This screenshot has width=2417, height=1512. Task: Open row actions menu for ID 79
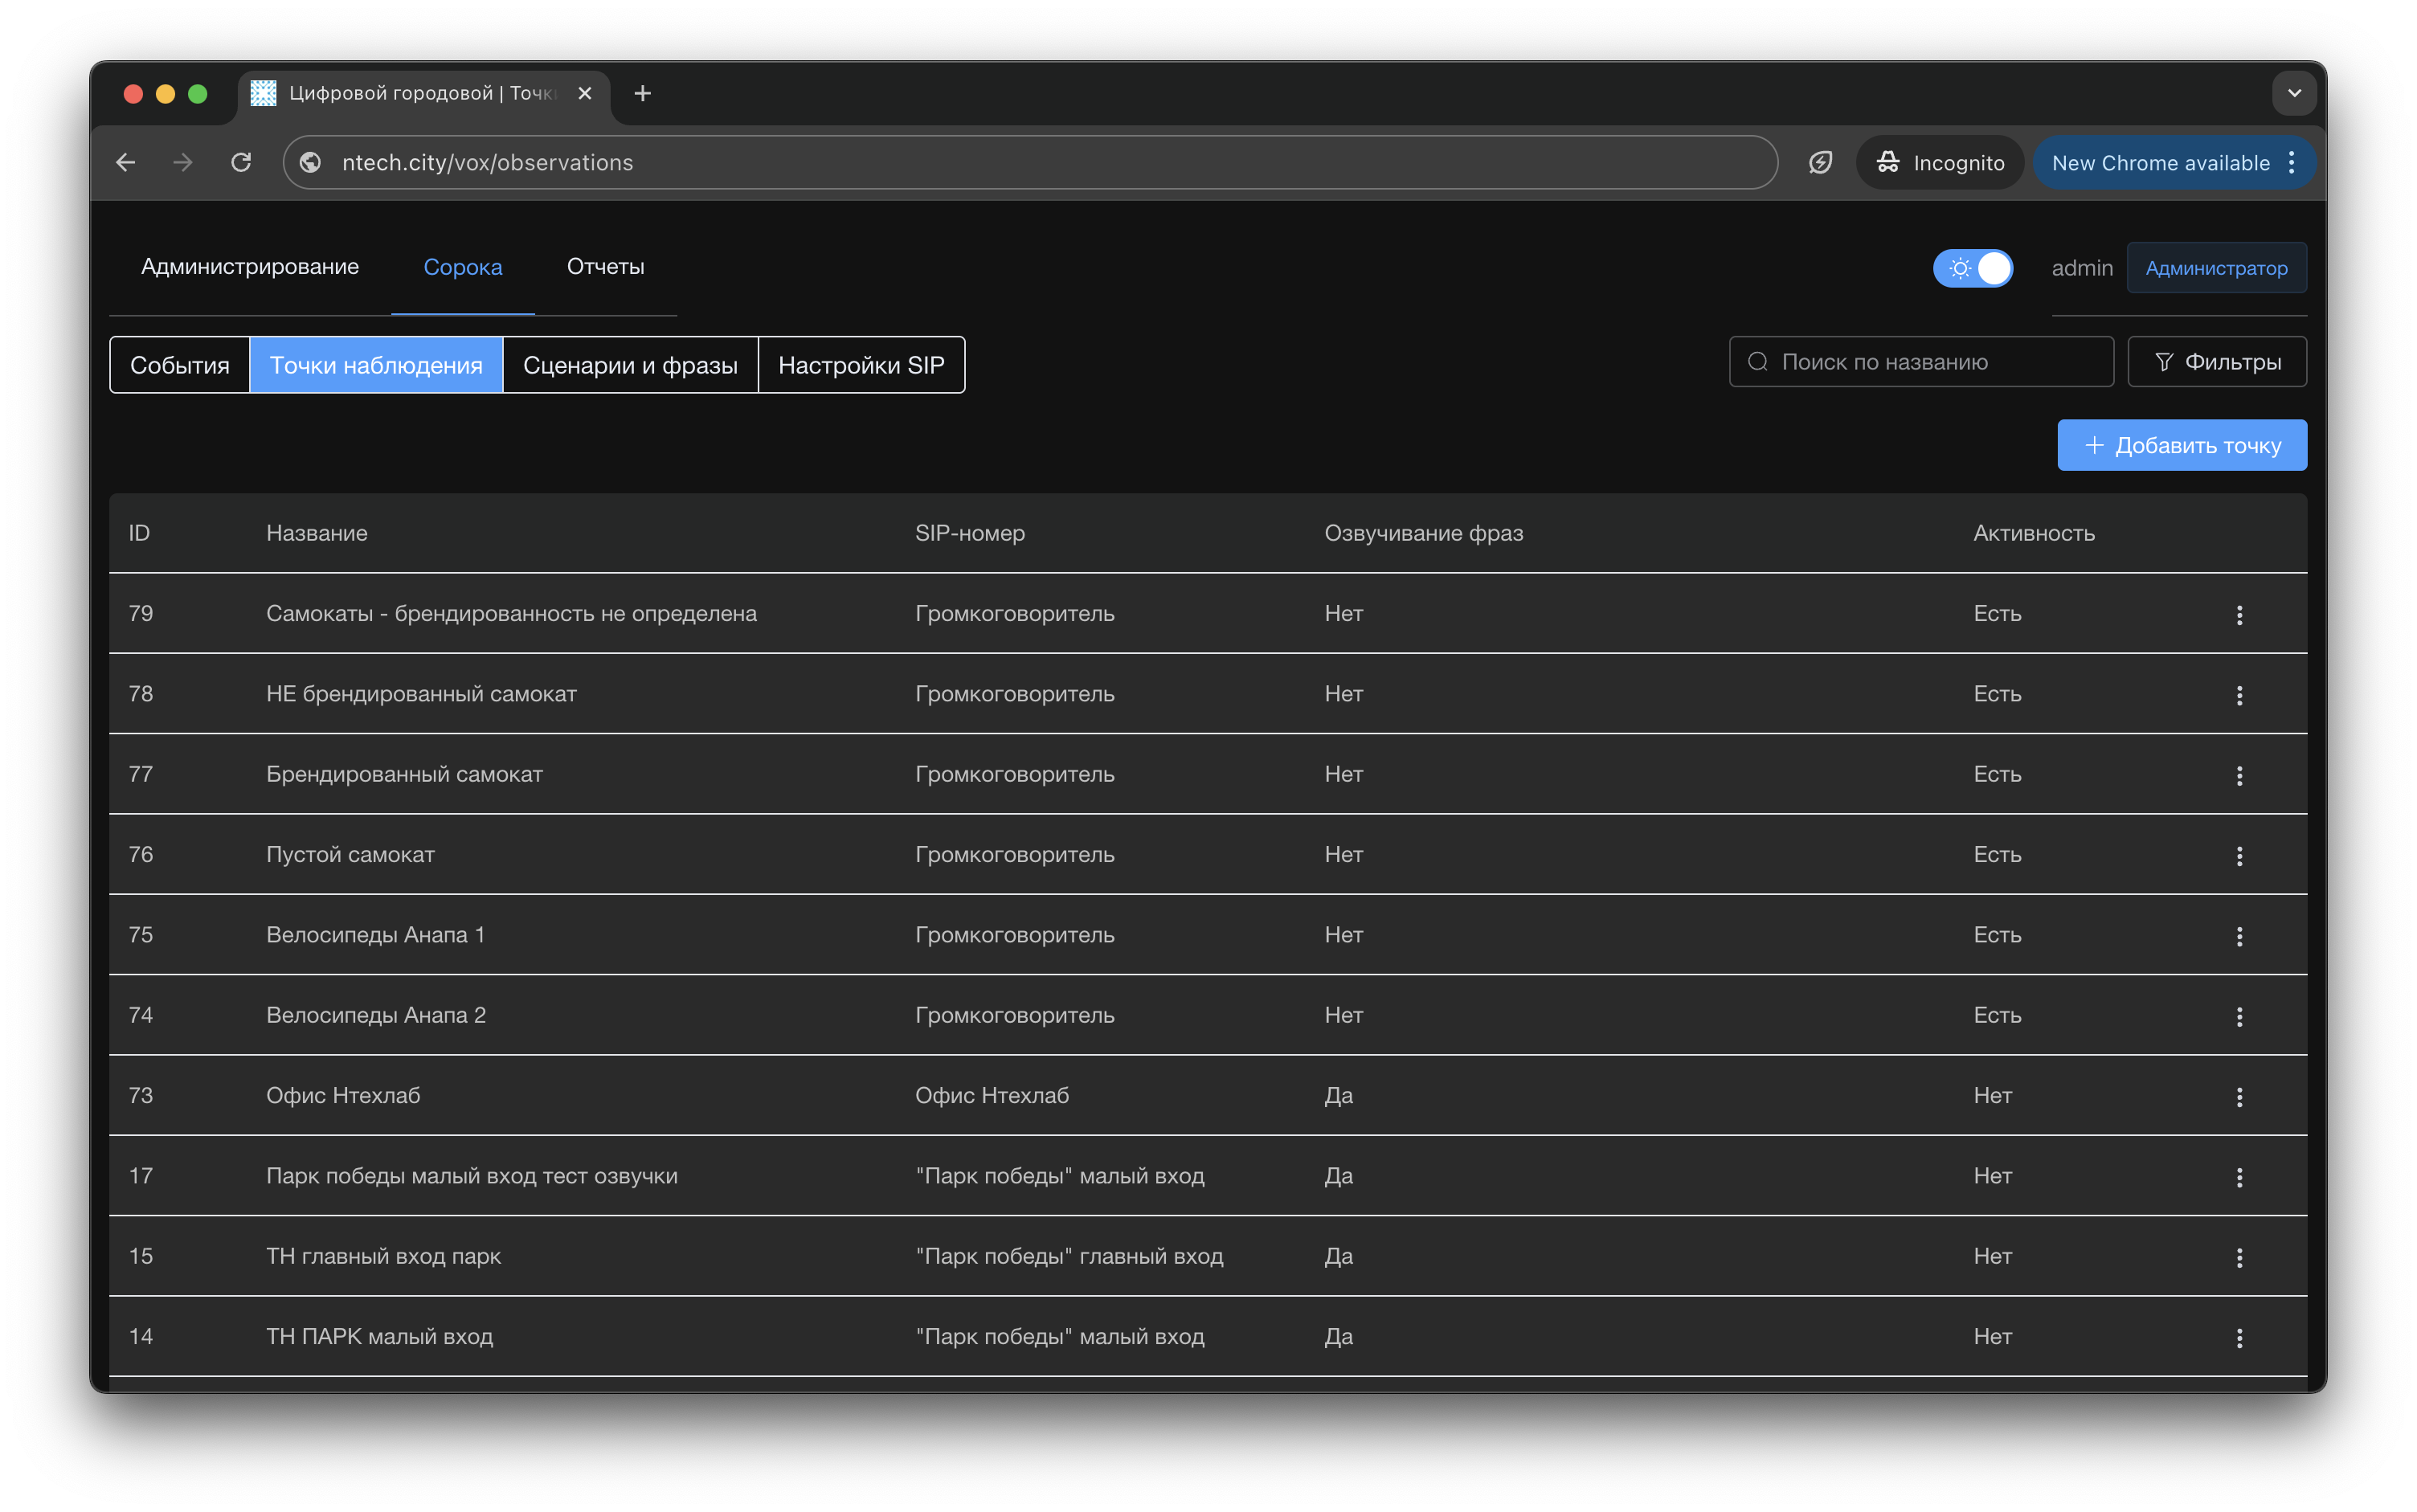pyautogui.click(x=2239, y=615)
